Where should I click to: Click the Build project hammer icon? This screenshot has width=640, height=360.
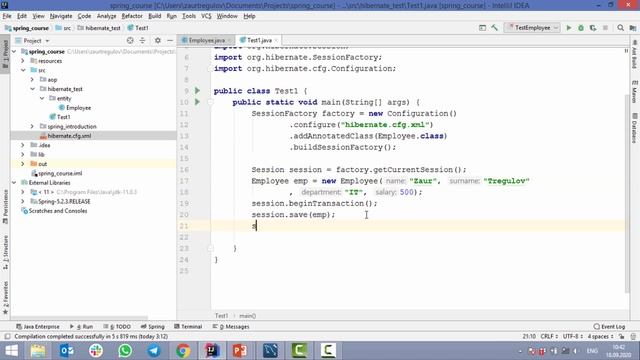pyautogui.click(x=495, y=28)
